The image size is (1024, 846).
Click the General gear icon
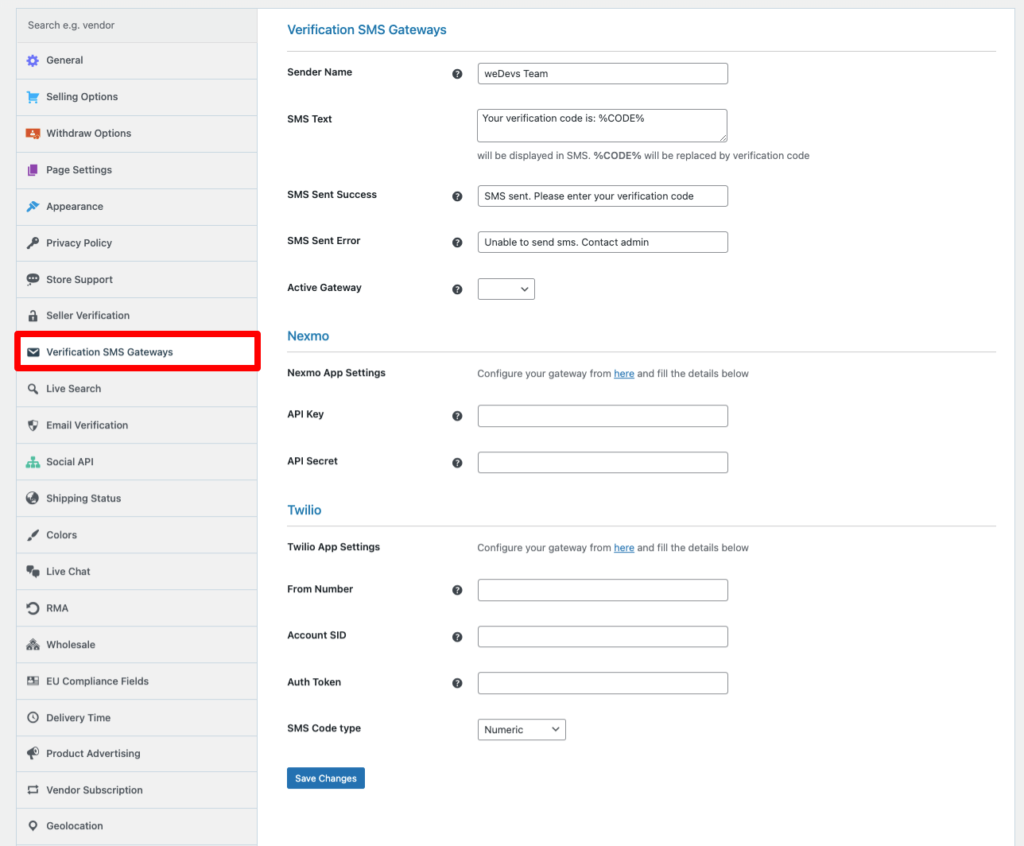click(33, 61)
